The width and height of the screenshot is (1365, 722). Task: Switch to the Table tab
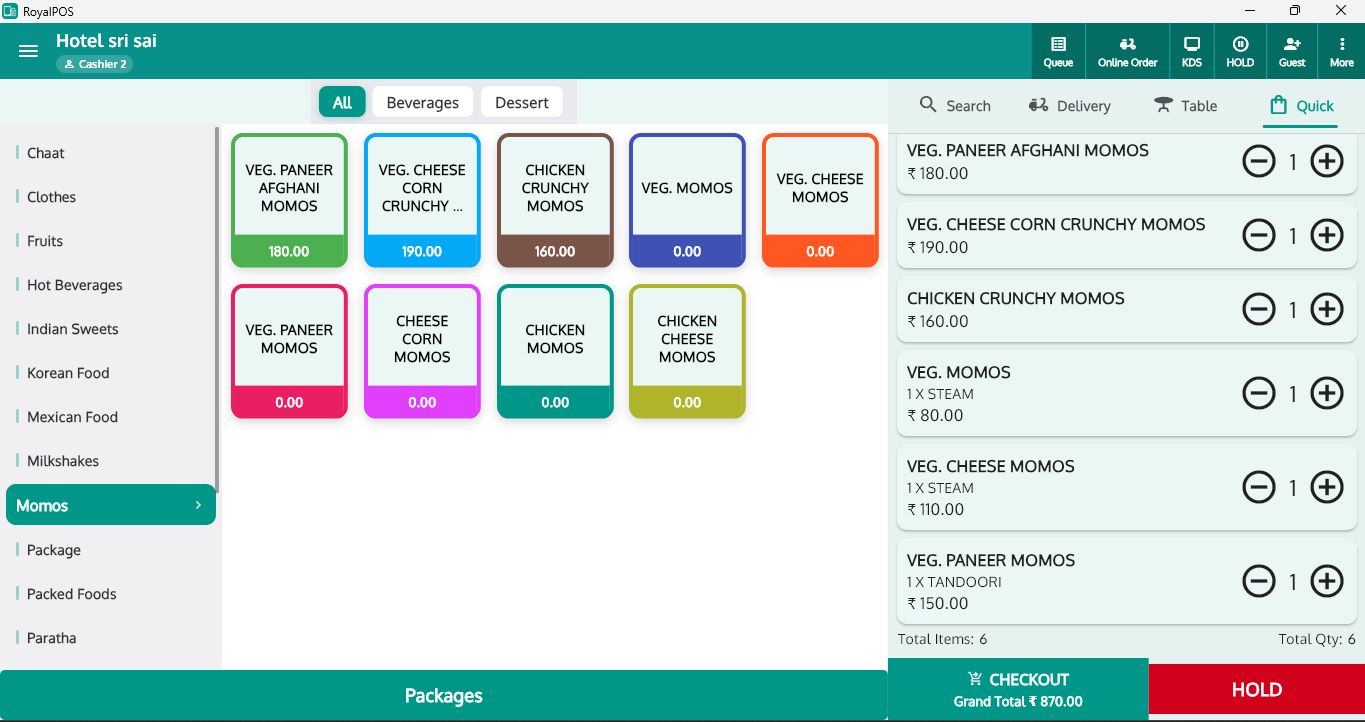tap(1185, 105)
